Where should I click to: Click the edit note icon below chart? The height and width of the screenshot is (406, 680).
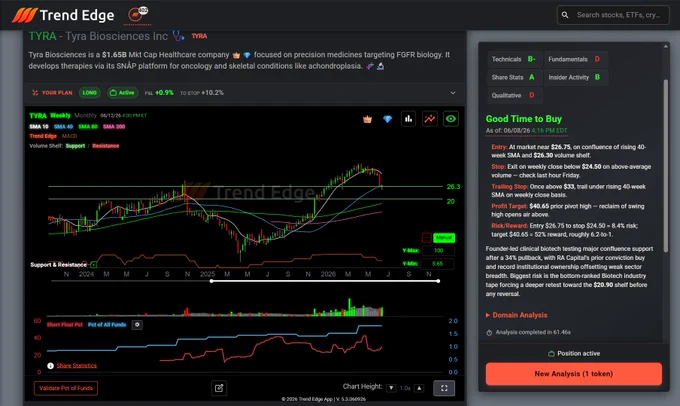tap(219, 388)
